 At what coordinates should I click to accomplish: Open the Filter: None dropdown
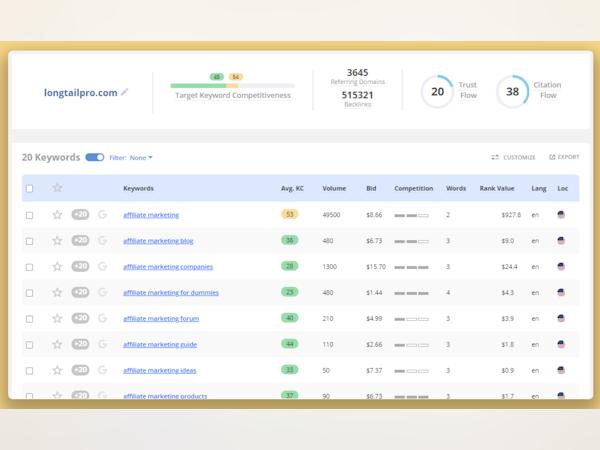click(x=131, y=158)
